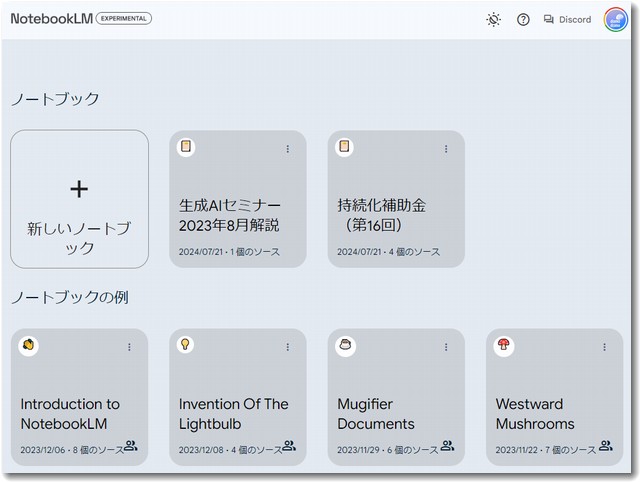640x482 pixels.
Task: Click the notebook icon on 持続化補助金 card
Action: pyautogui.click(x=345, y=147)
